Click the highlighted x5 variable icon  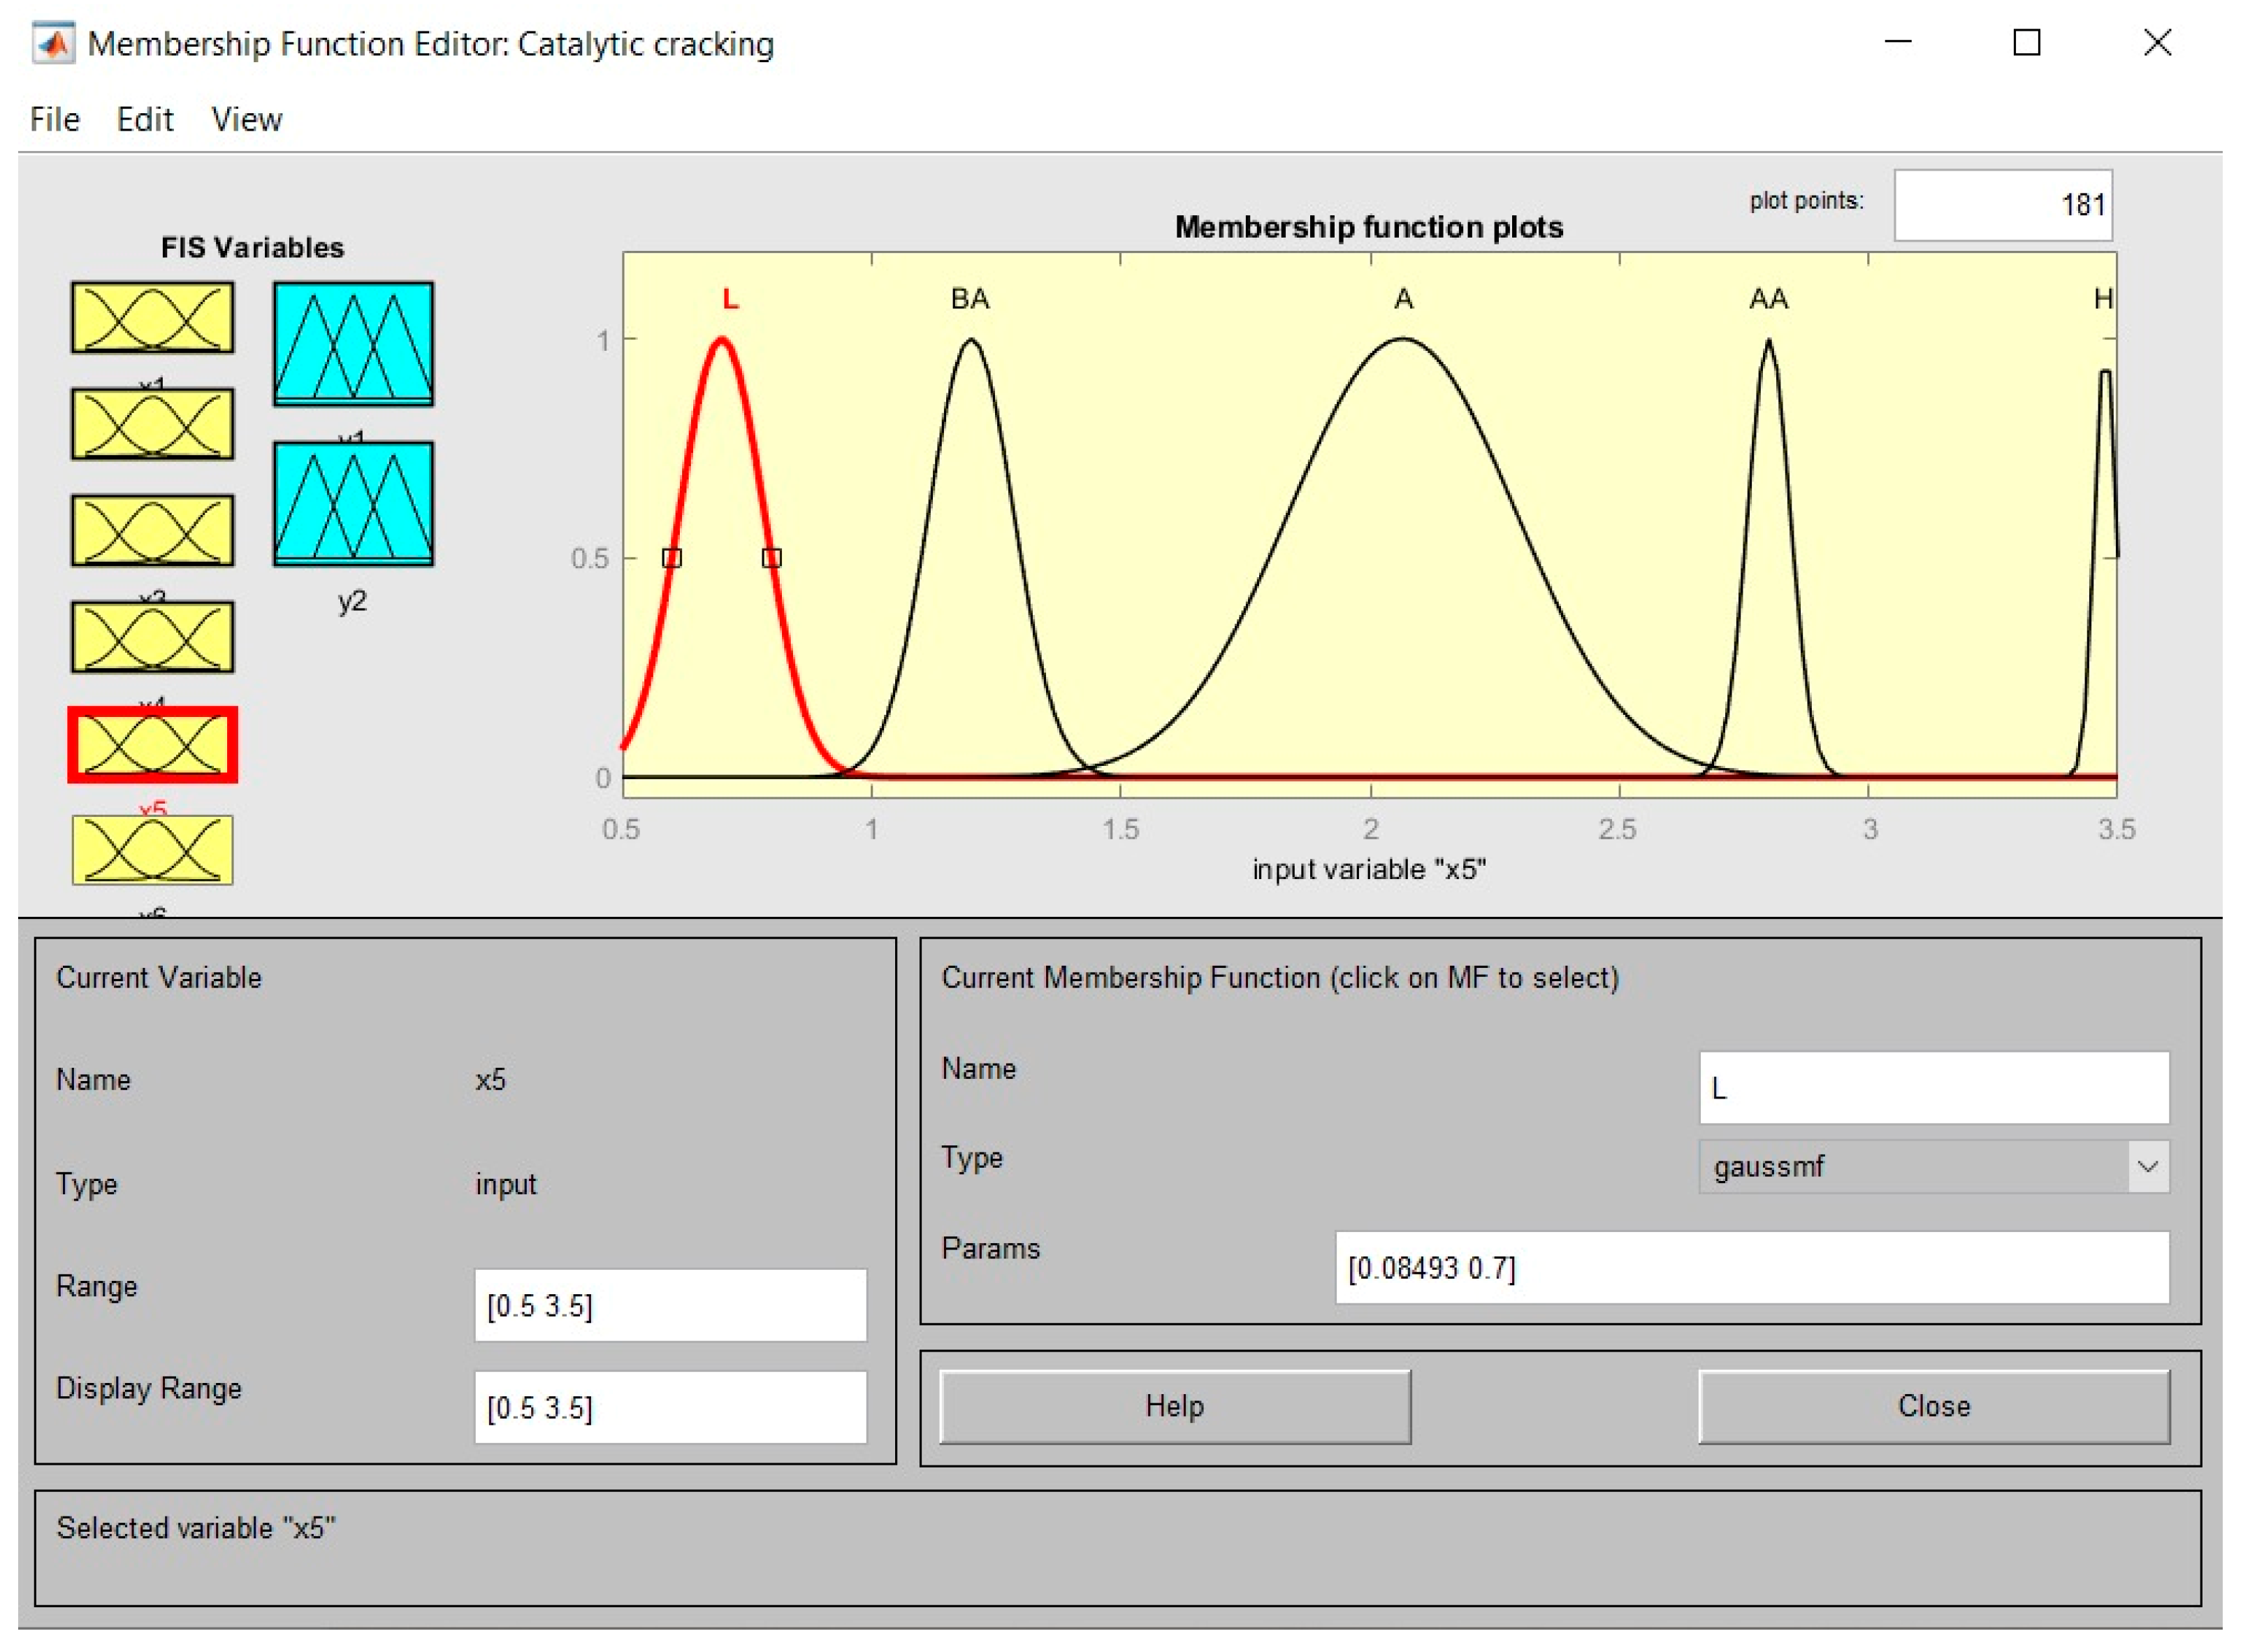pos(152,745)
